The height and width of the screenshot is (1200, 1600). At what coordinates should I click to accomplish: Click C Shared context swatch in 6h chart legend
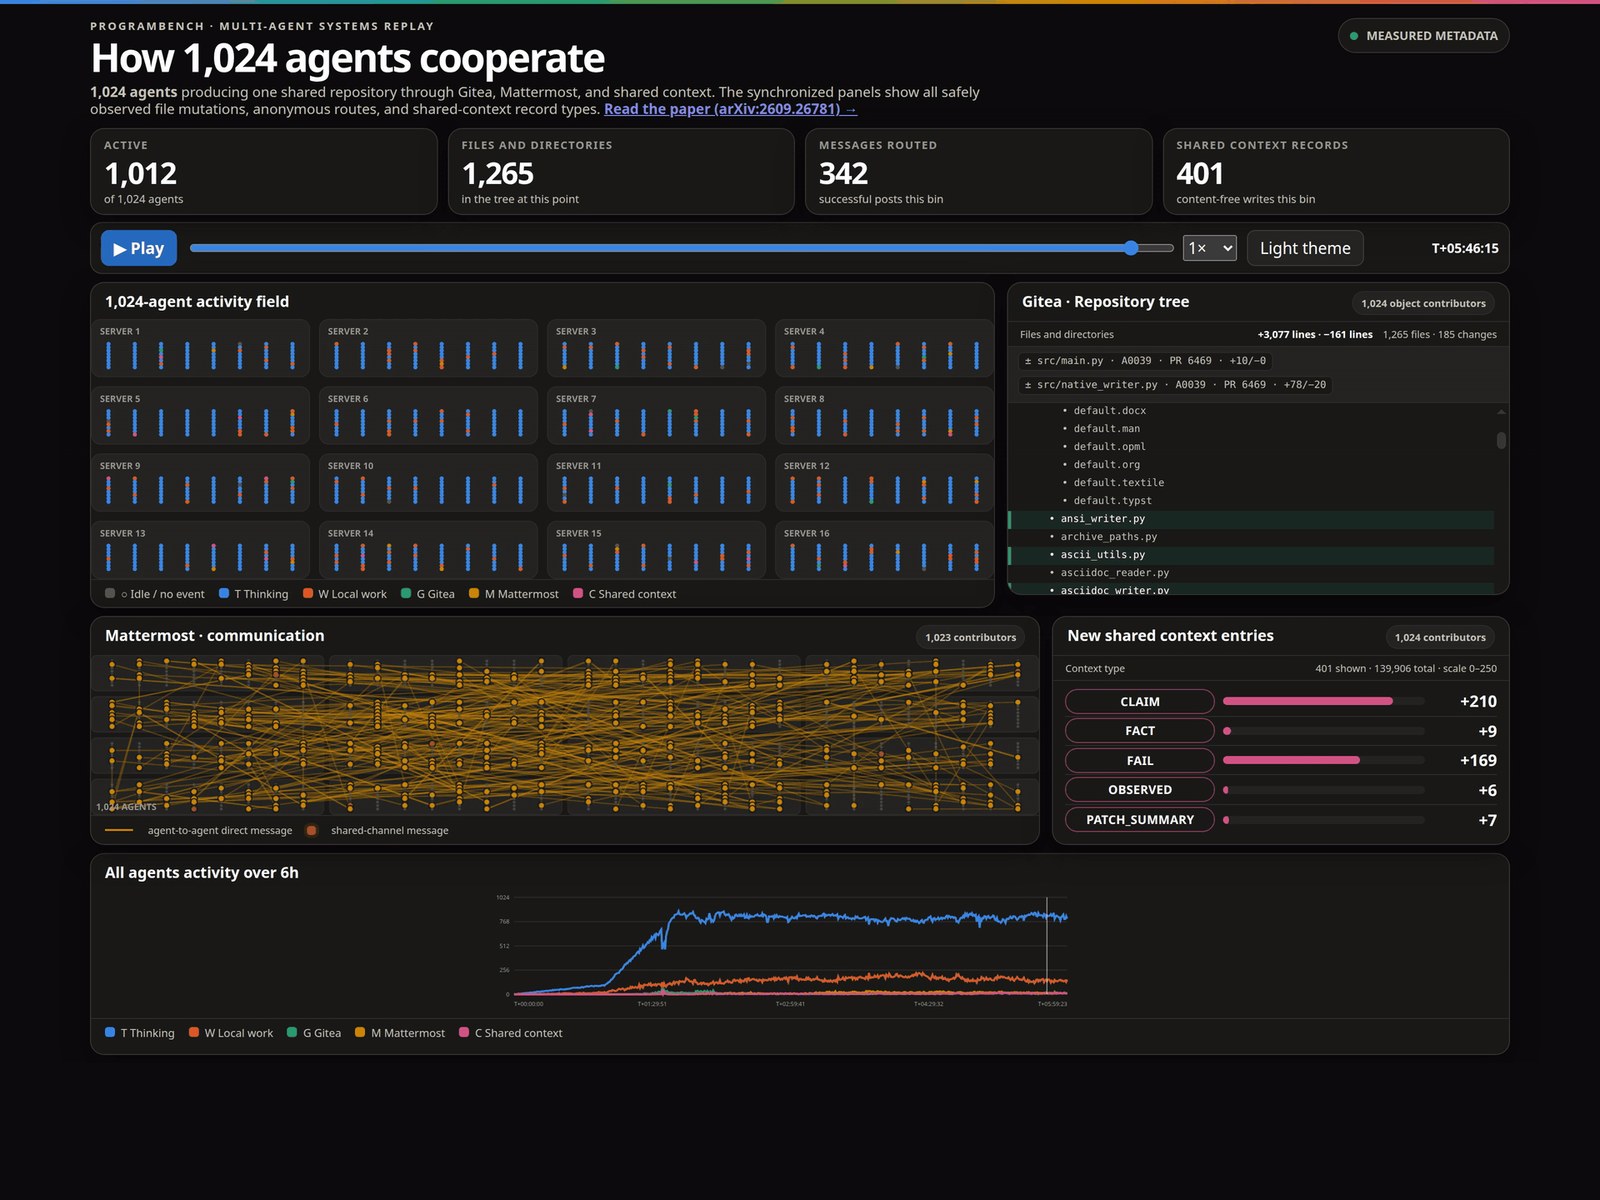[x=464, y=1032]
